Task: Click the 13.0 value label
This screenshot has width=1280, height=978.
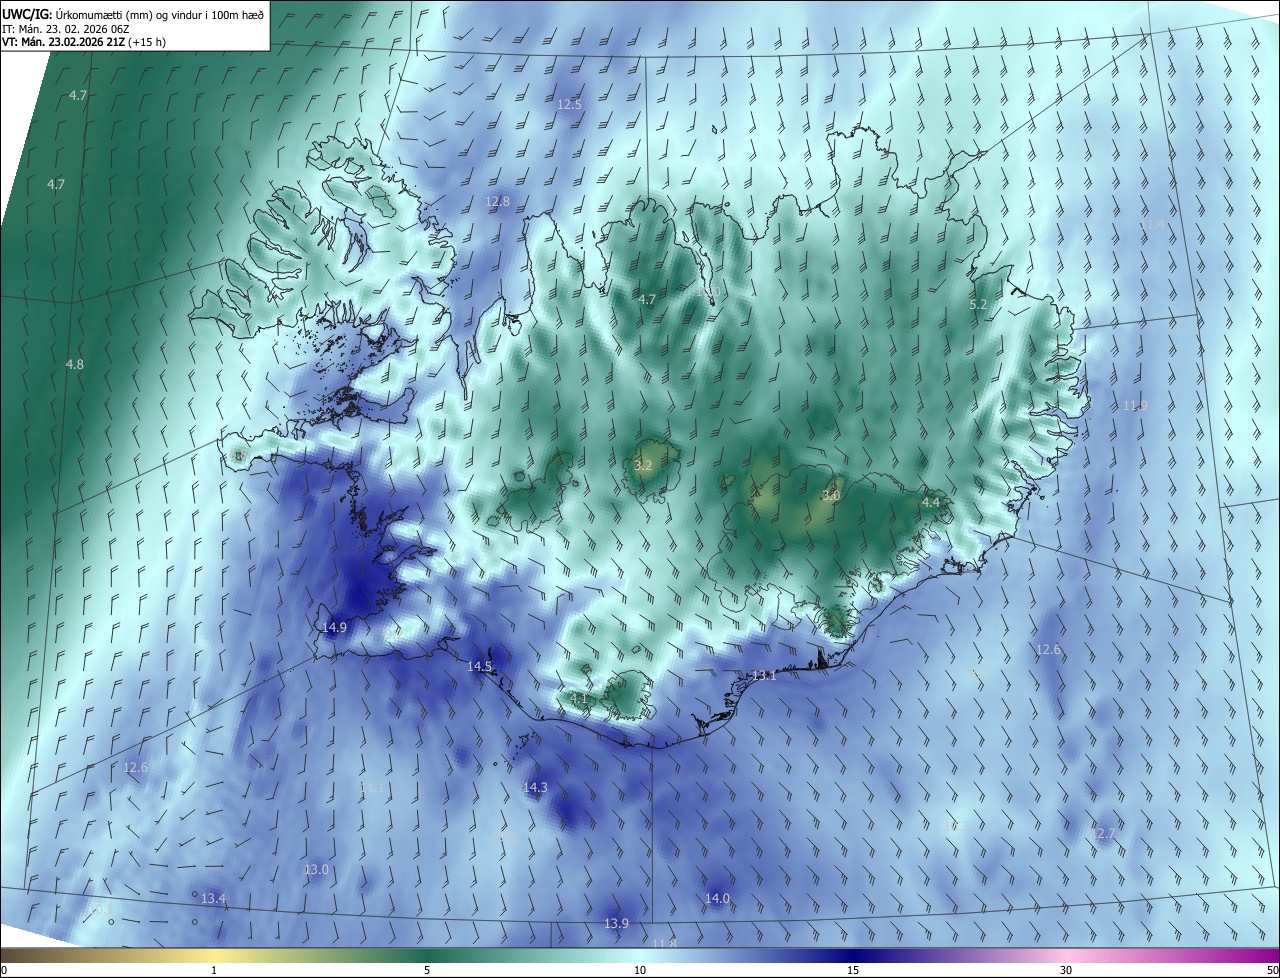Action: [x=316, y=870]
